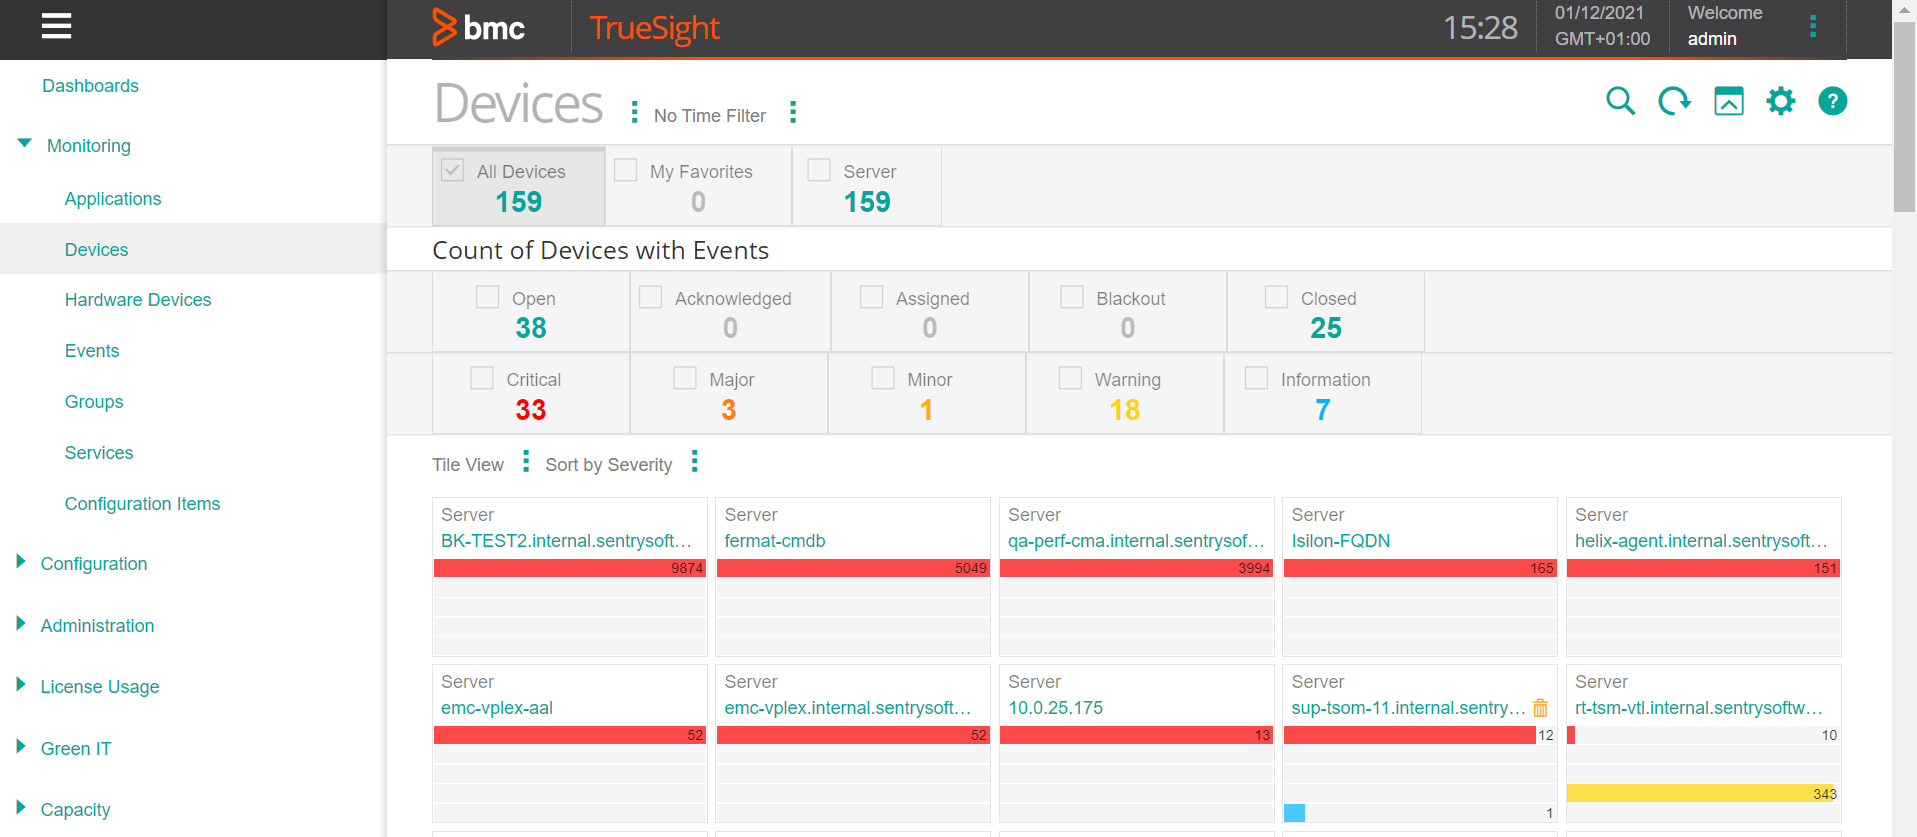This screenshot has width=1917, height=837.
Task: Click the Tile View label
Action: (x=468, y=465)
